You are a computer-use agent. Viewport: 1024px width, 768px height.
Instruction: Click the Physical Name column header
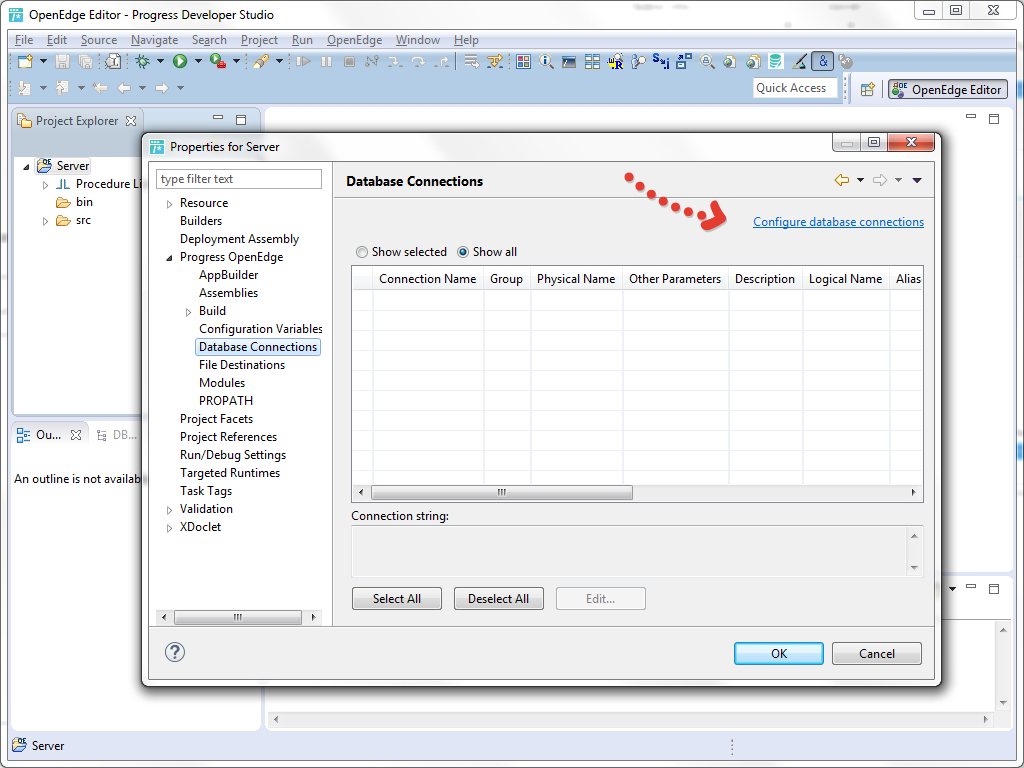coord(576,279)
